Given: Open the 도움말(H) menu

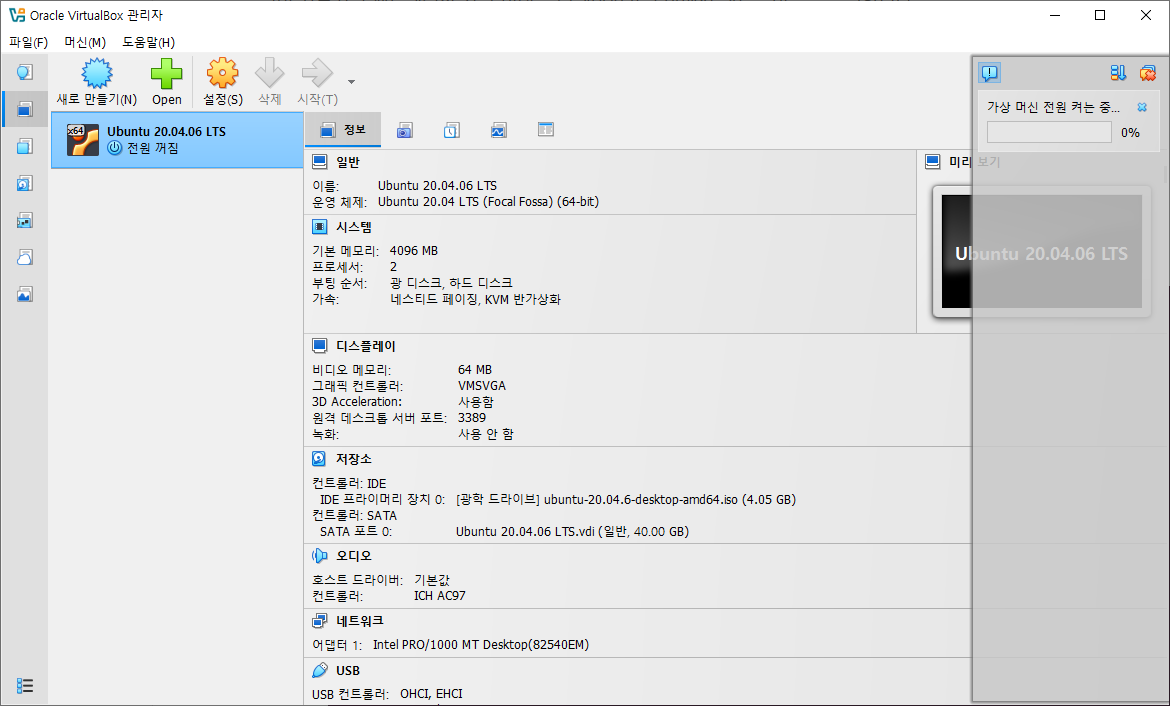Looking at the screenshot, I should click(x=148, y=43).
